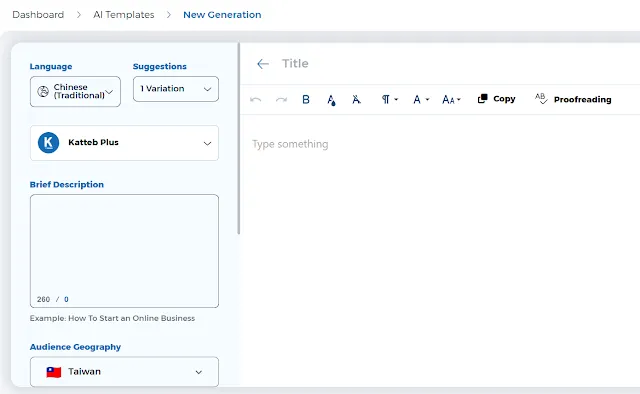This screenshot has width=640, height=394.
Task: Open the Language dropdown showing Chinese (Traditional)
Action: [x=75, y=91]
